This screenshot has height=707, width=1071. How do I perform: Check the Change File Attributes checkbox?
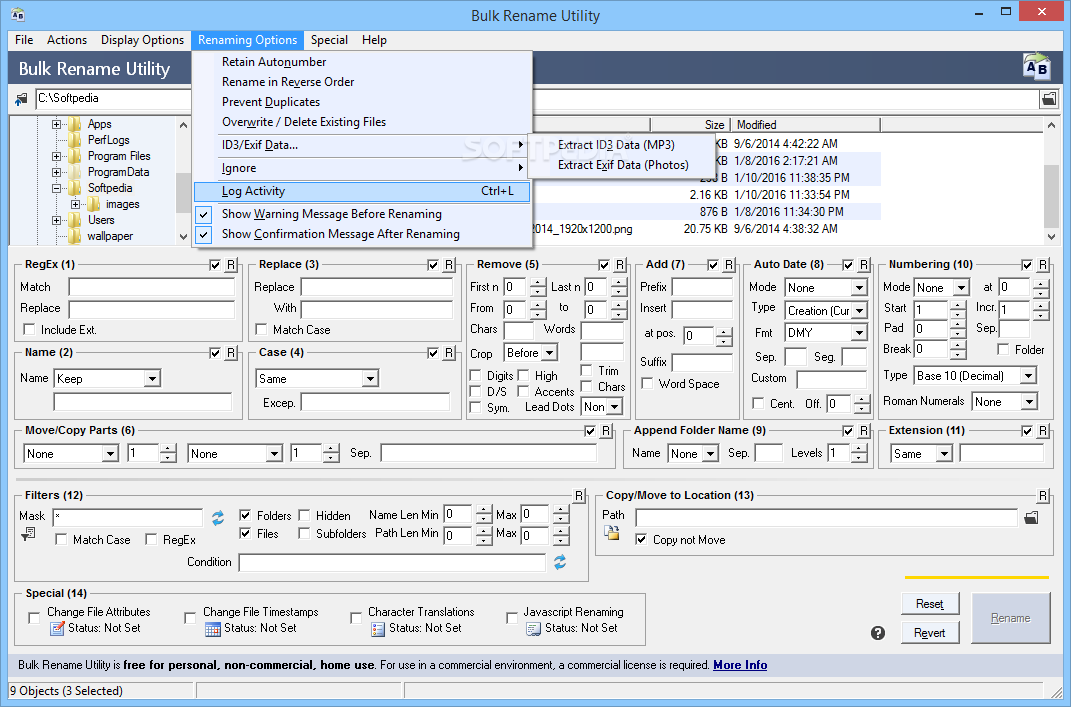(x=33, y=618)
